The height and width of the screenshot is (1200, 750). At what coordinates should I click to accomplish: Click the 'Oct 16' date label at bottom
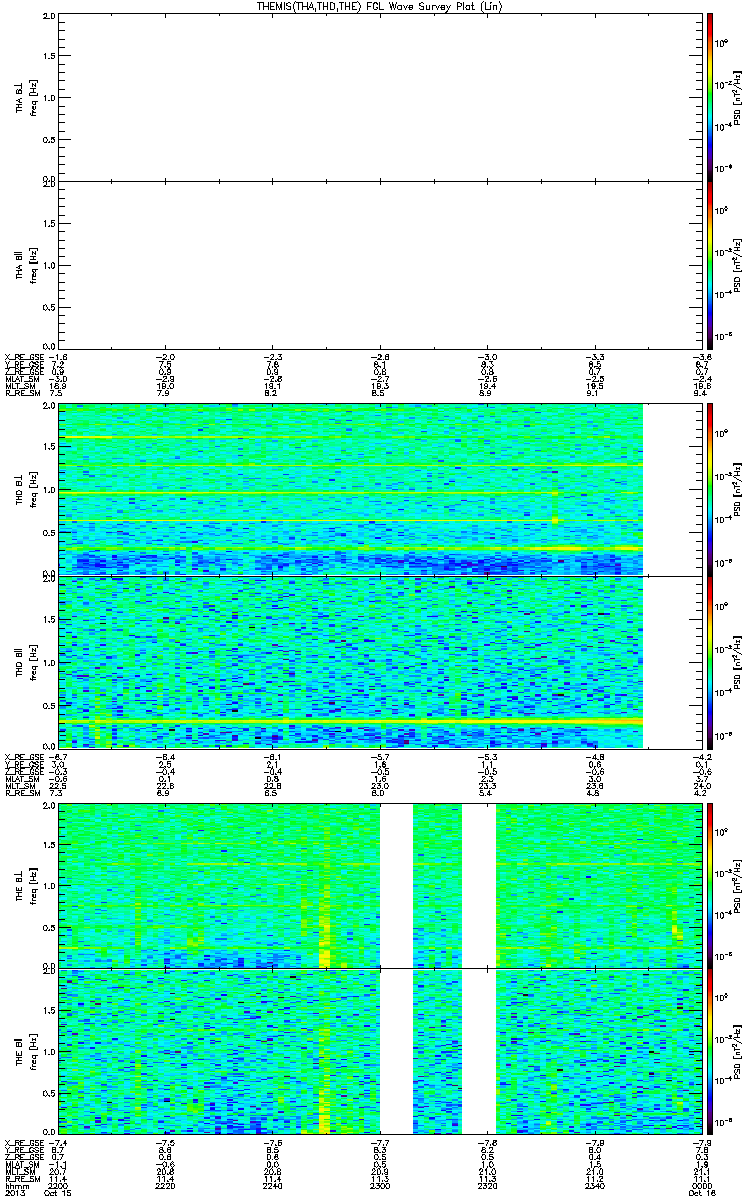click(x=700, y=1192)
